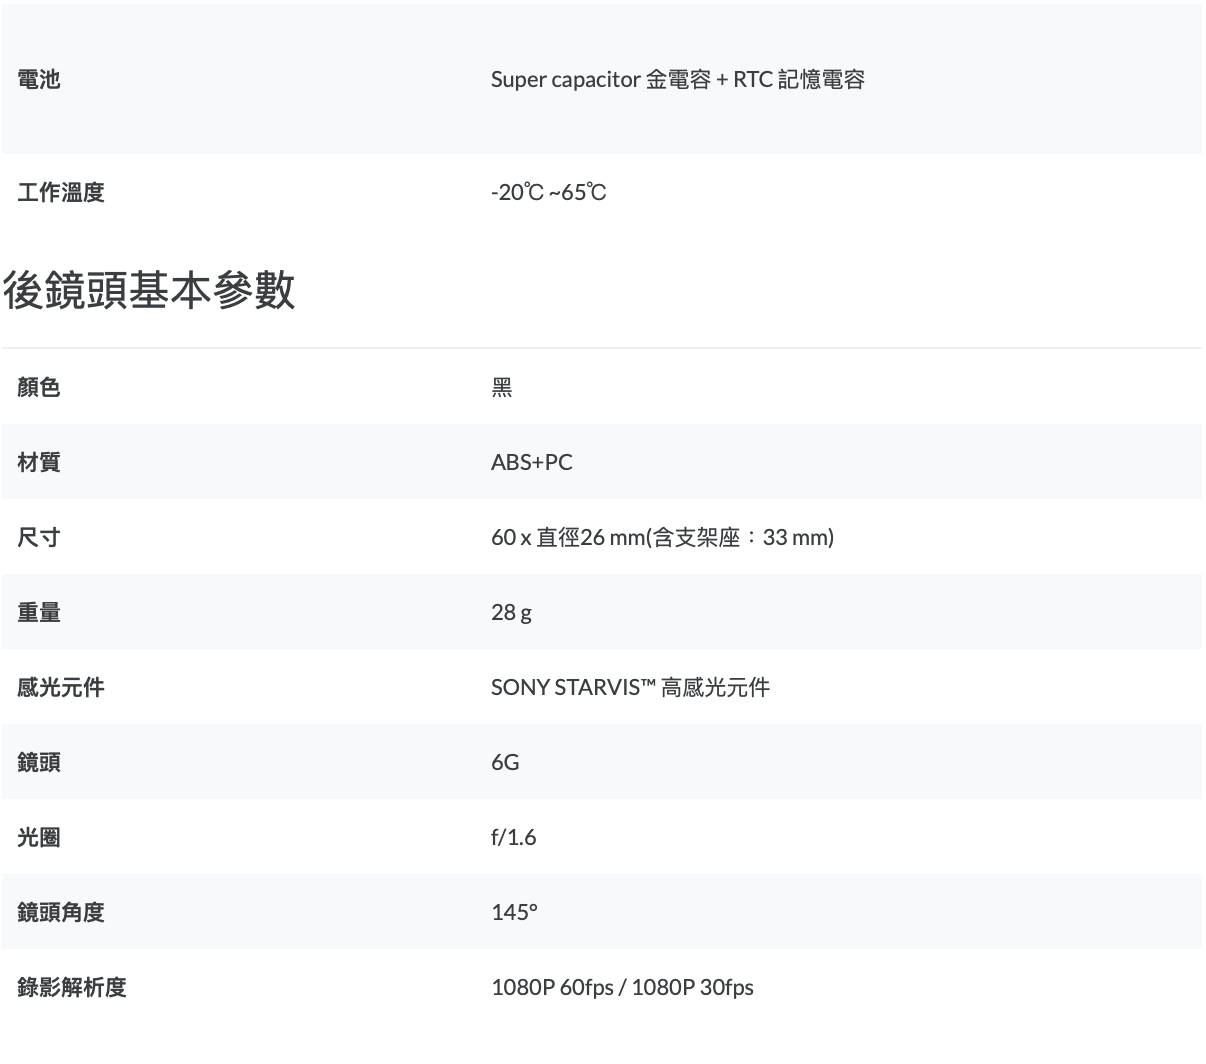This screenshot has width=1206, height=1064.
Task: Click the 重量 row label
Action: pyautogui.click(x=39, y=612)
